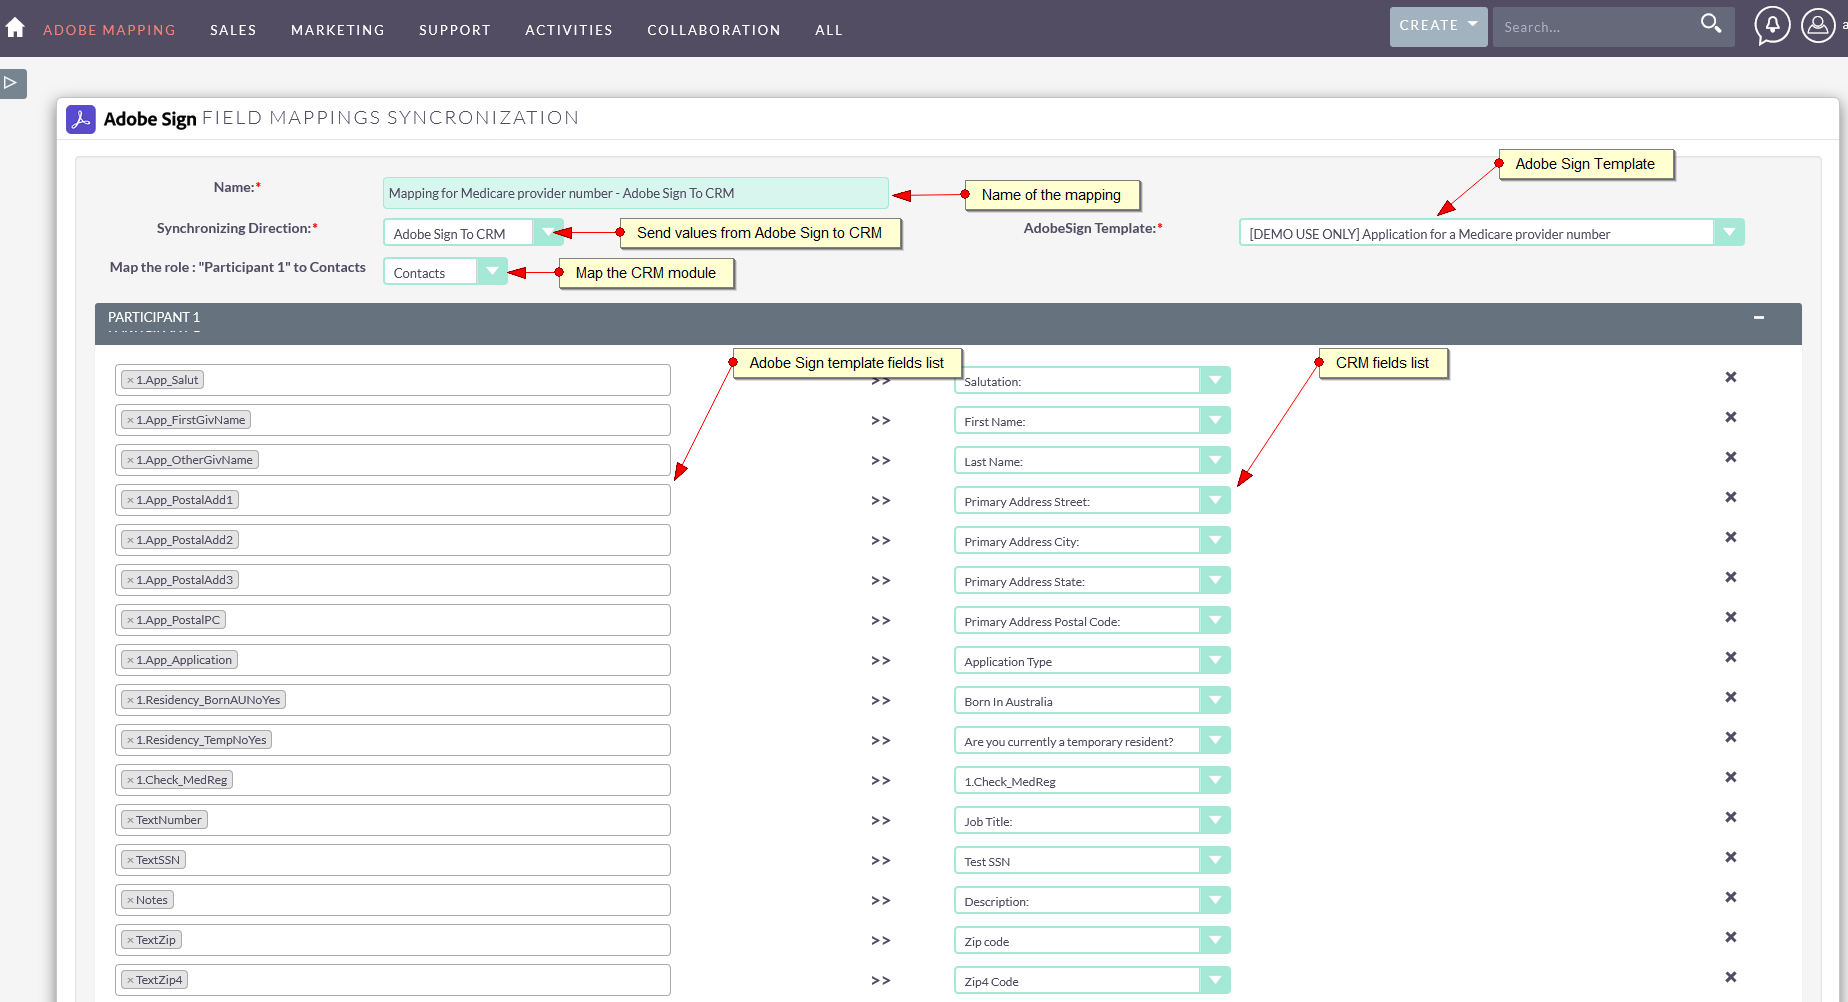
Task: Delete the Test SSN mapping row
Action: point(1731,857)
